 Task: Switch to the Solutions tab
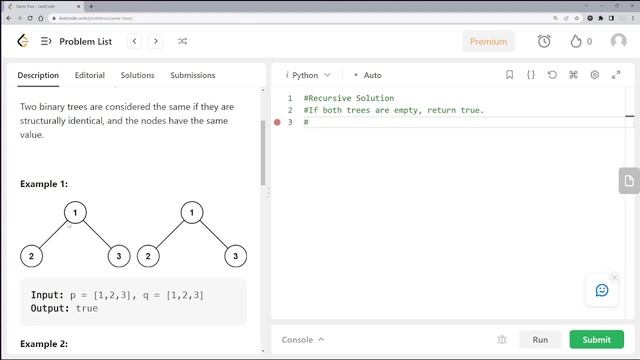coord(137,75)
